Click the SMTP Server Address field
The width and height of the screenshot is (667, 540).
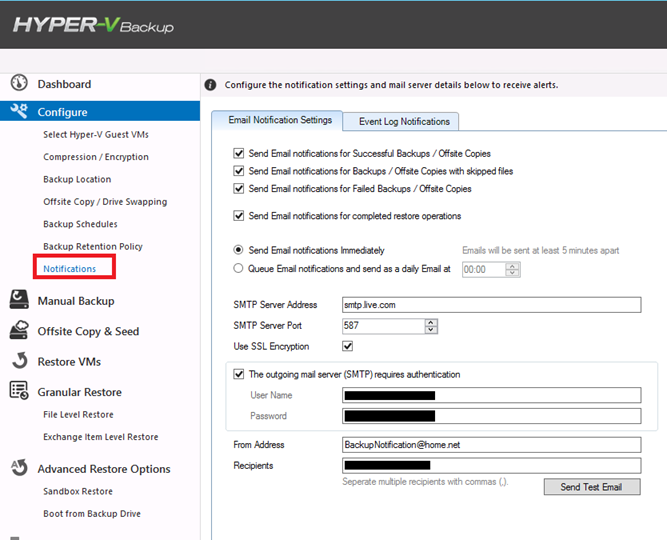(x=491, y=305)
